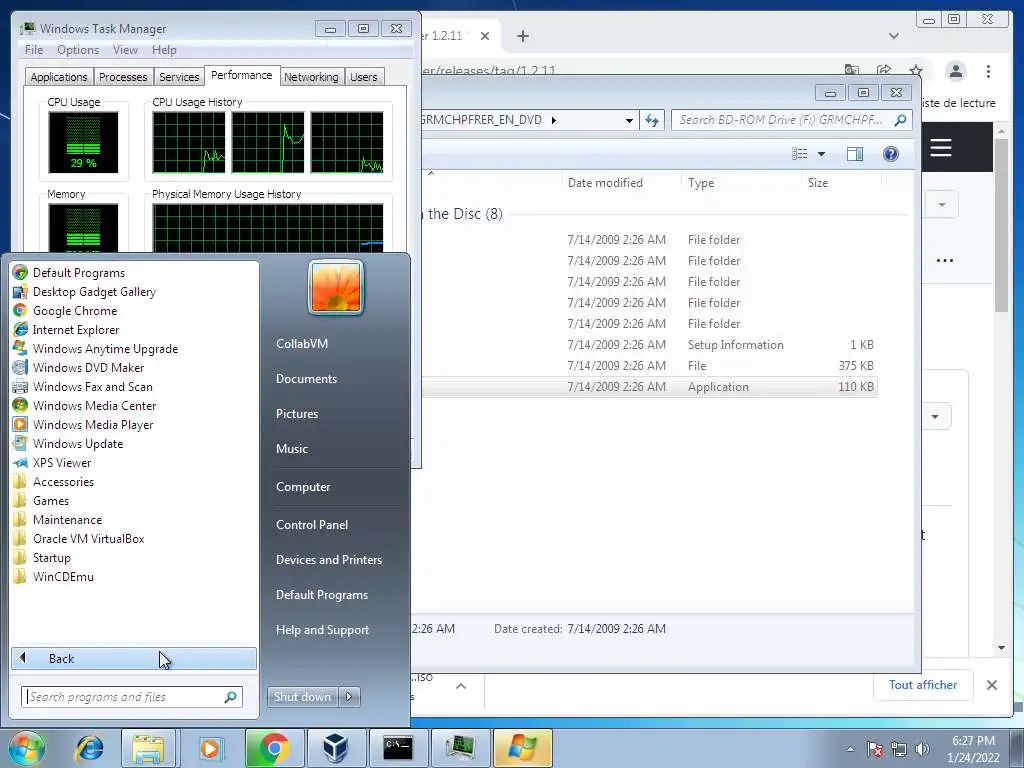Switch to Command Prompt taskbar icon
Image resolution: width=1024 pixels, height=768 pixels.
[397, 748]
